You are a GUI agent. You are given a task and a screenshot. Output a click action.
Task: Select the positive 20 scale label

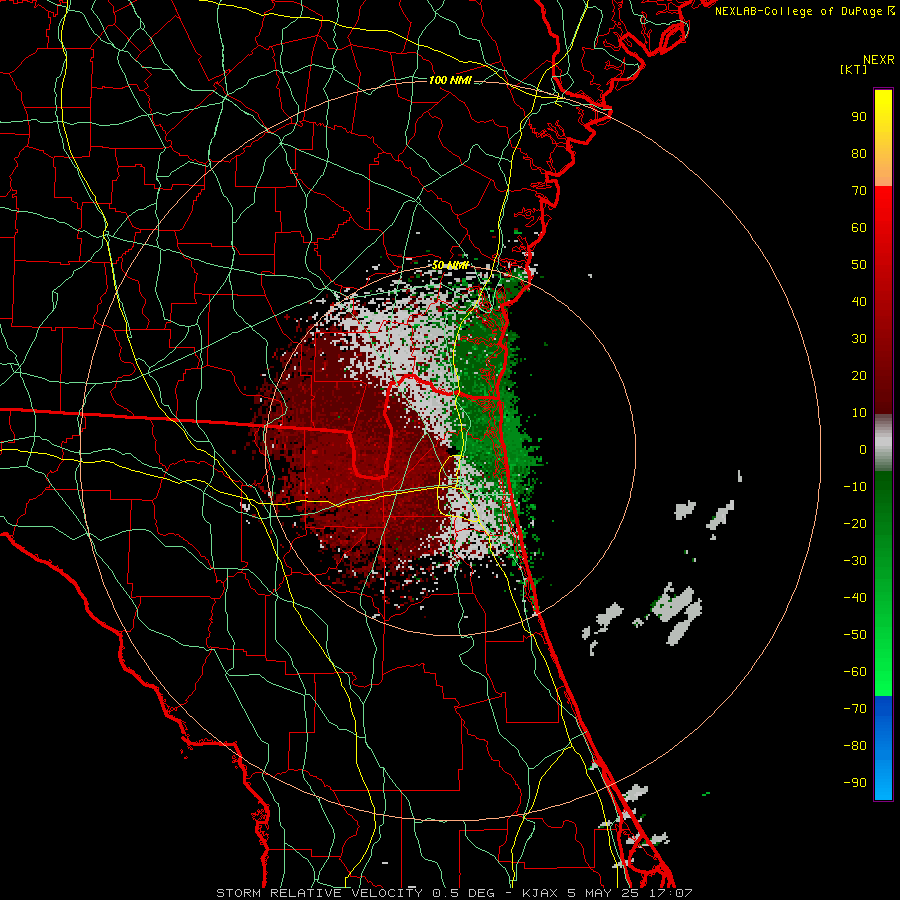point(859,375)
